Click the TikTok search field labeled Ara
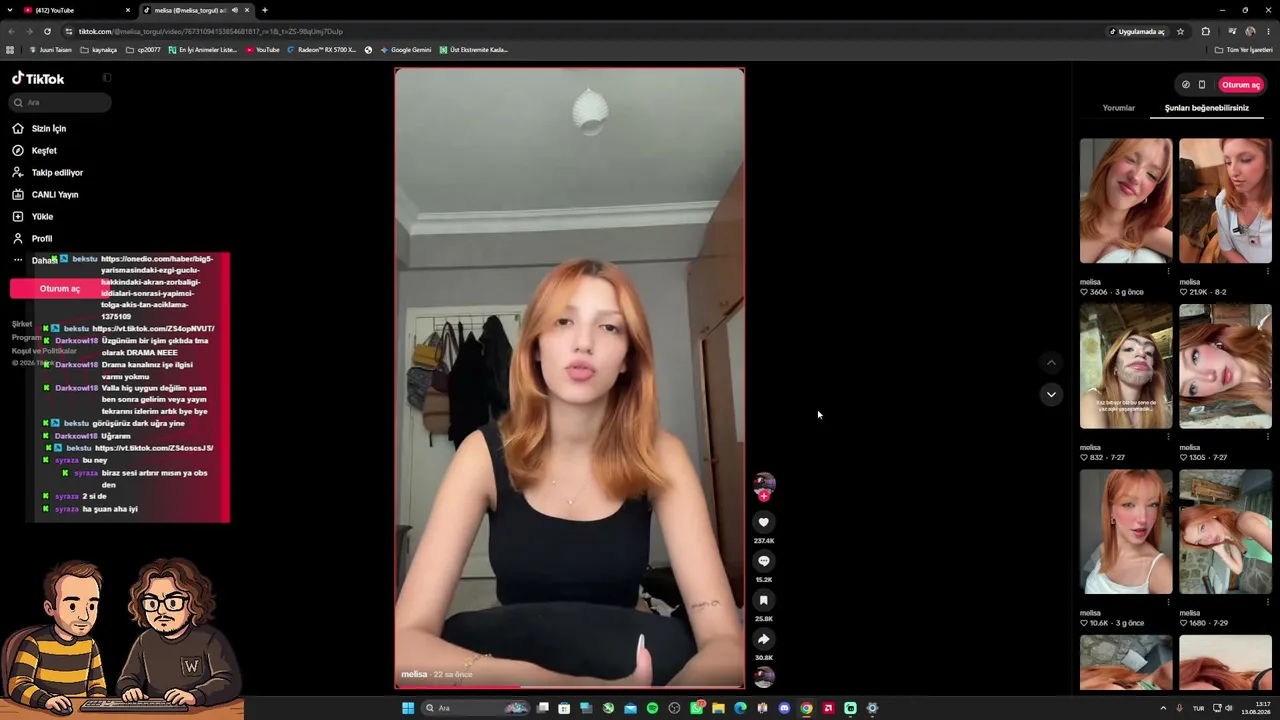 (61, 102)
